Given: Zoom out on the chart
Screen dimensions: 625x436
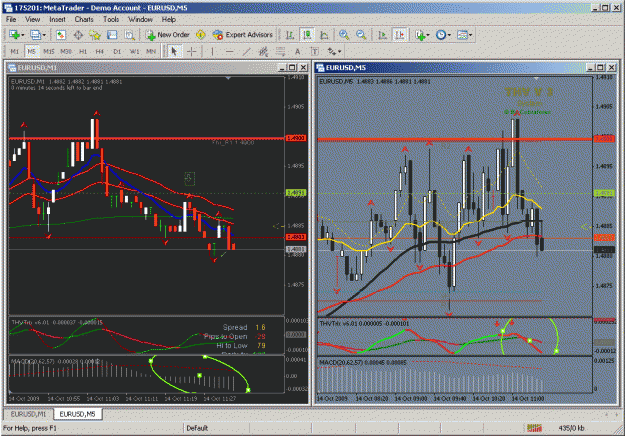Looking at the screenshot, I should click(361, 35).
